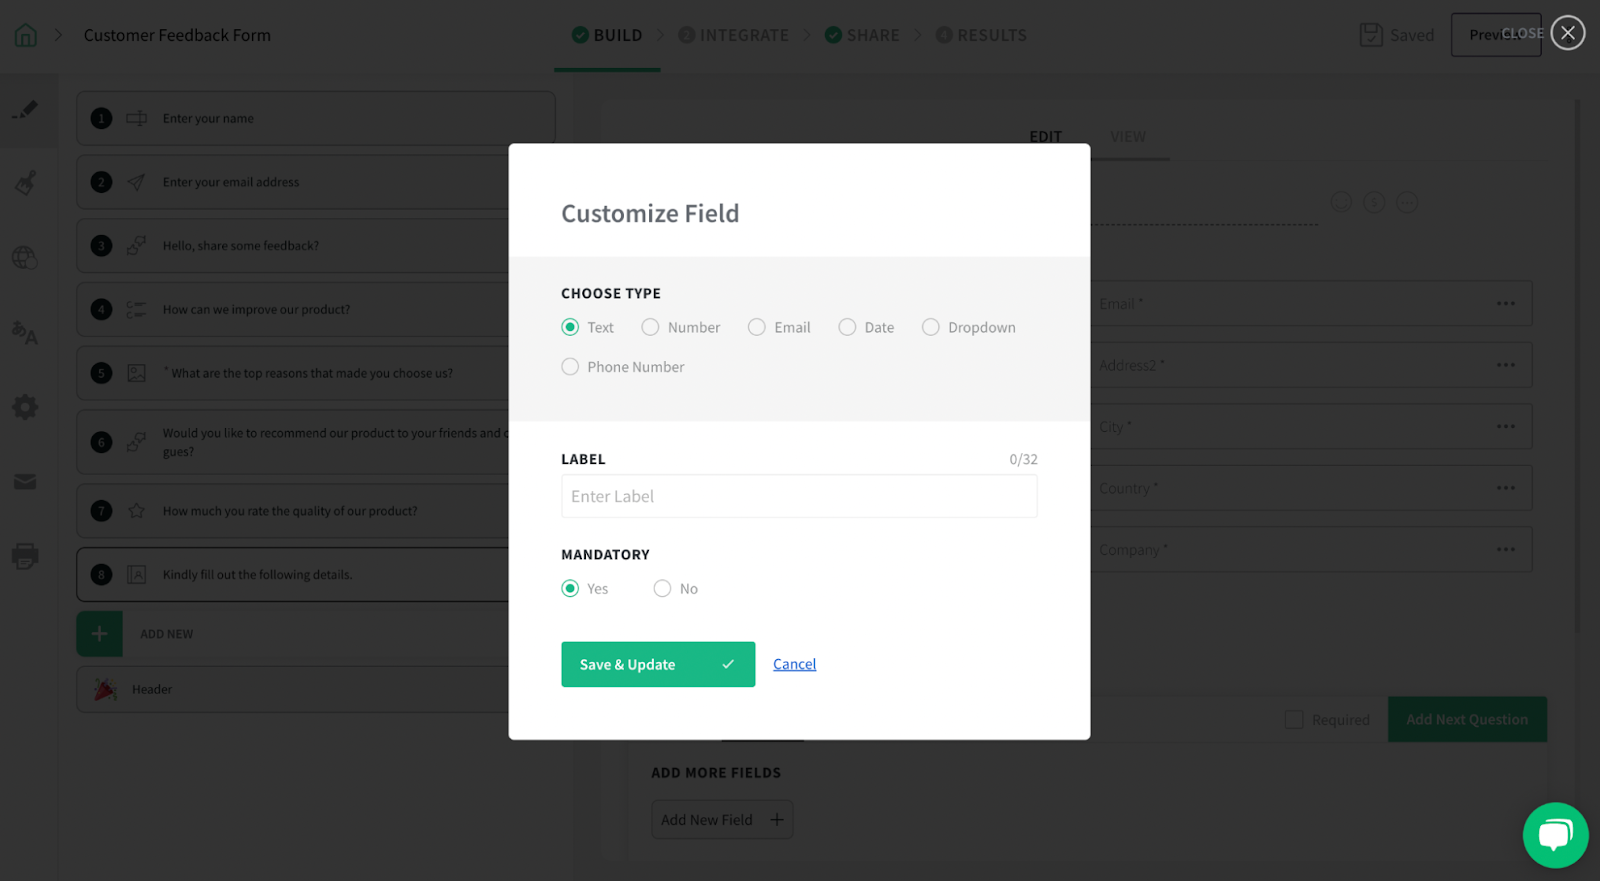Select question 2 Enter your email address
This screenshot has width=1600, height=881.
pos(316,182)
